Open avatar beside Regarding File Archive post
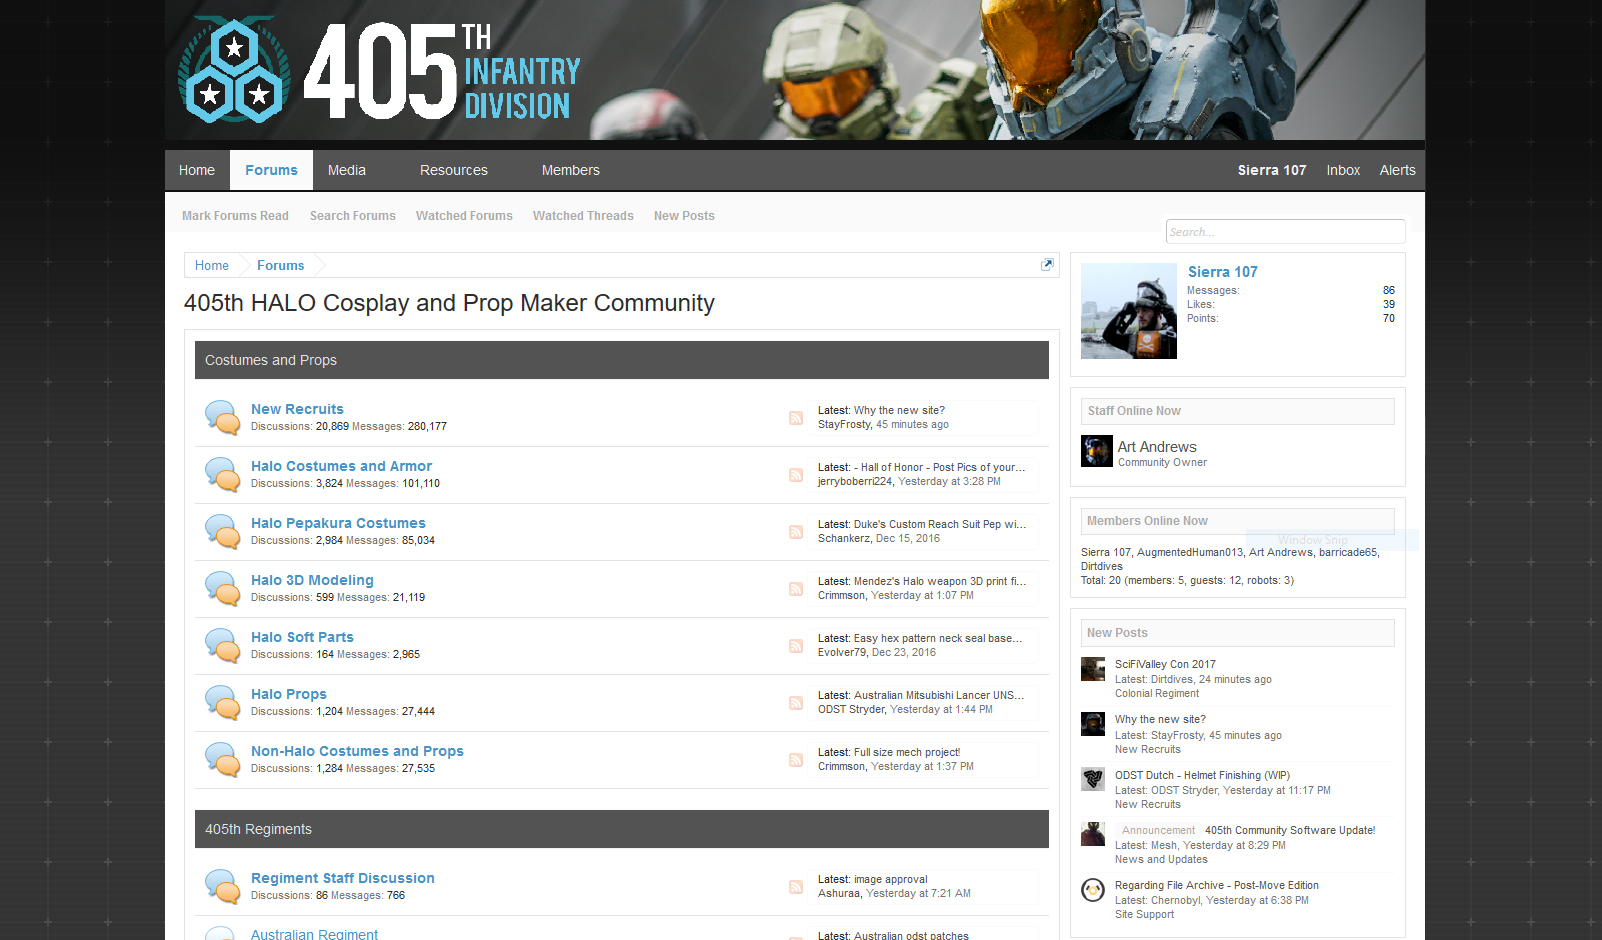The image size is (1602, 940). pyautogui.click(x=1093, y=889)
